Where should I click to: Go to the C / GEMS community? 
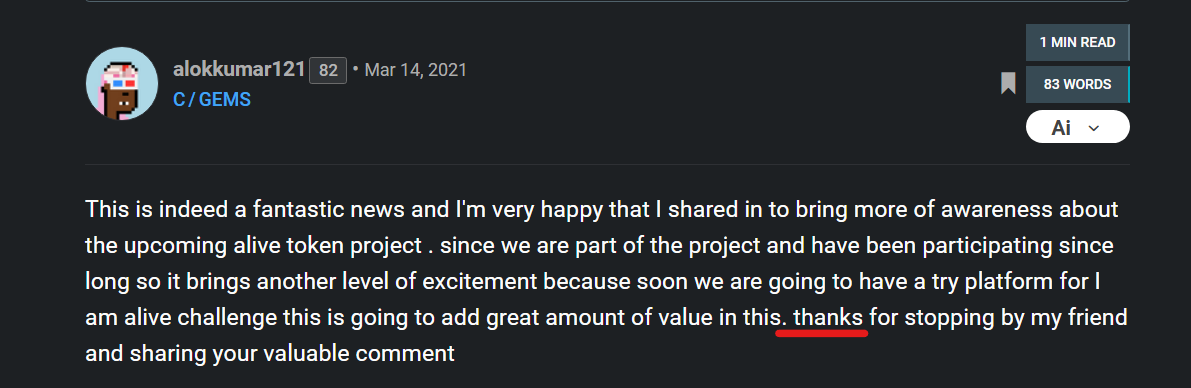212,99
